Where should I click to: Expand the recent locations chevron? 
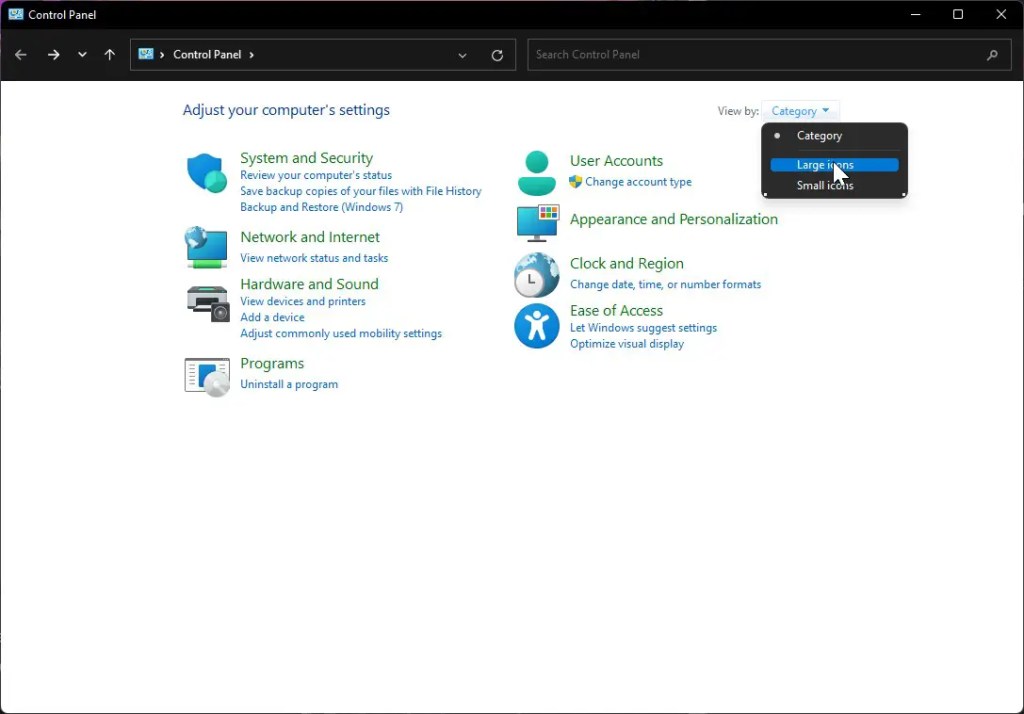pyautogui.click(x=82, y=55)
